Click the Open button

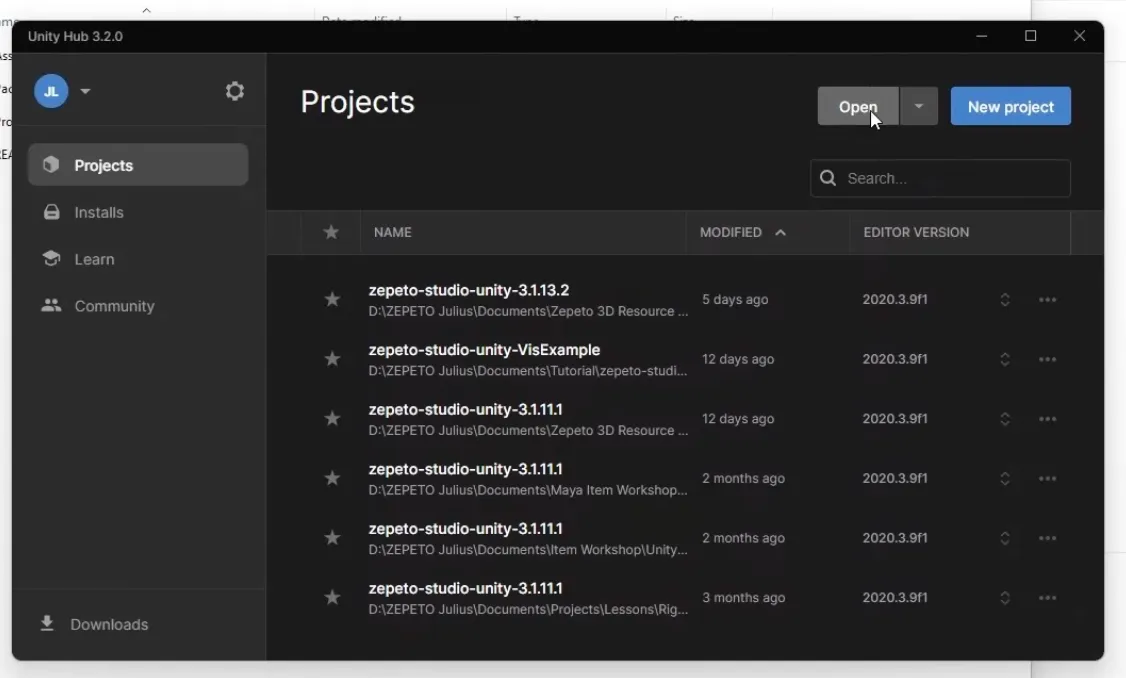pyautogui.click(x=858, y=106)
